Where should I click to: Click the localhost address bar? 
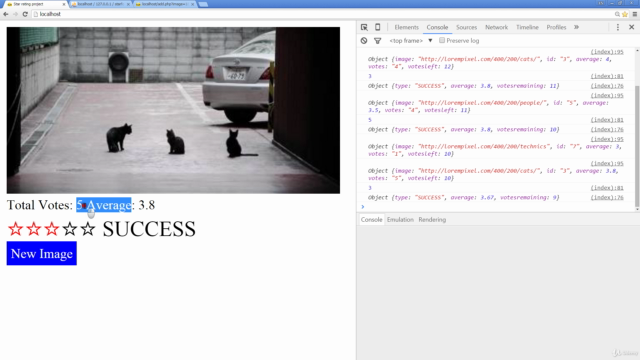click(322, 14)
